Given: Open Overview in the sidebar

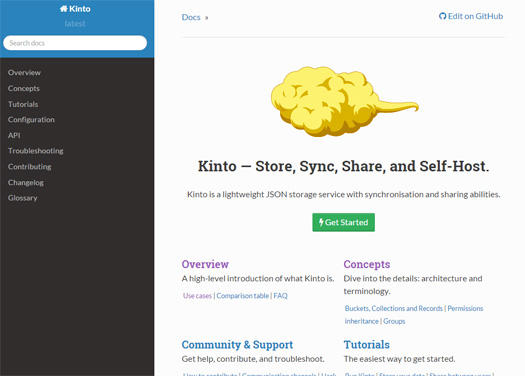Looking at the screenshot, I should [24, 73].
